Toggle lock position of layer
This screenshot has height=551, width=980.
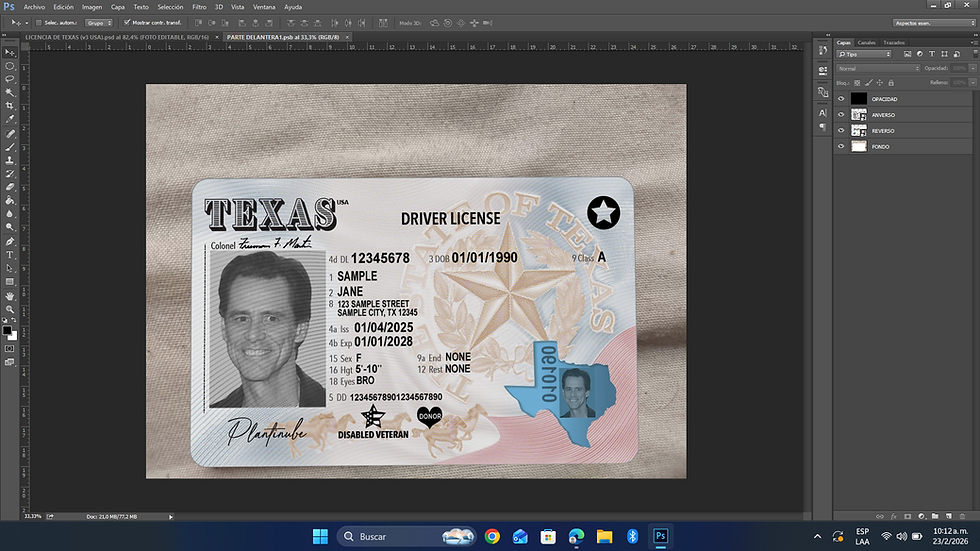[x=879, y=82]
